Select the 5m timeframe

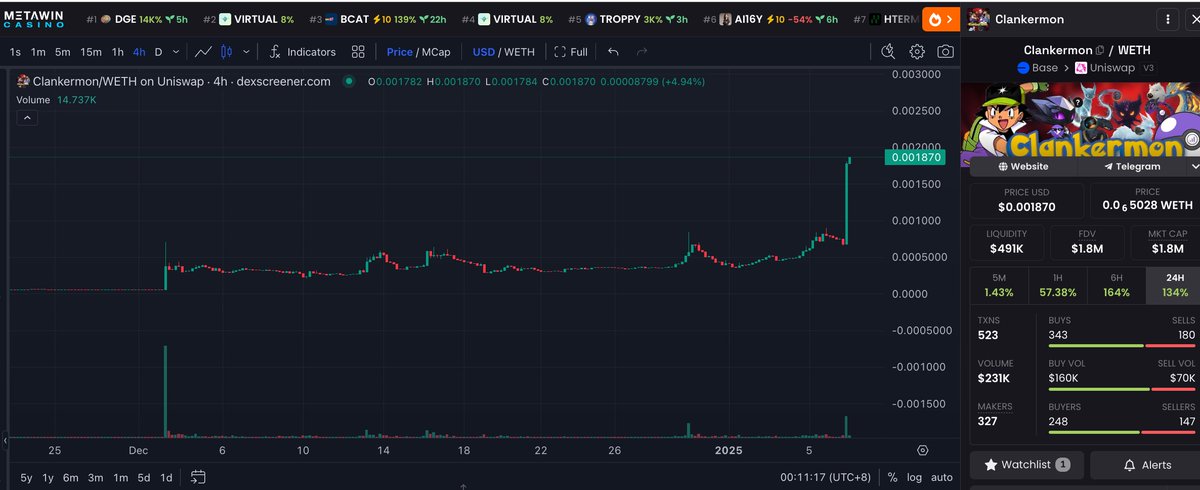(62, 51)
